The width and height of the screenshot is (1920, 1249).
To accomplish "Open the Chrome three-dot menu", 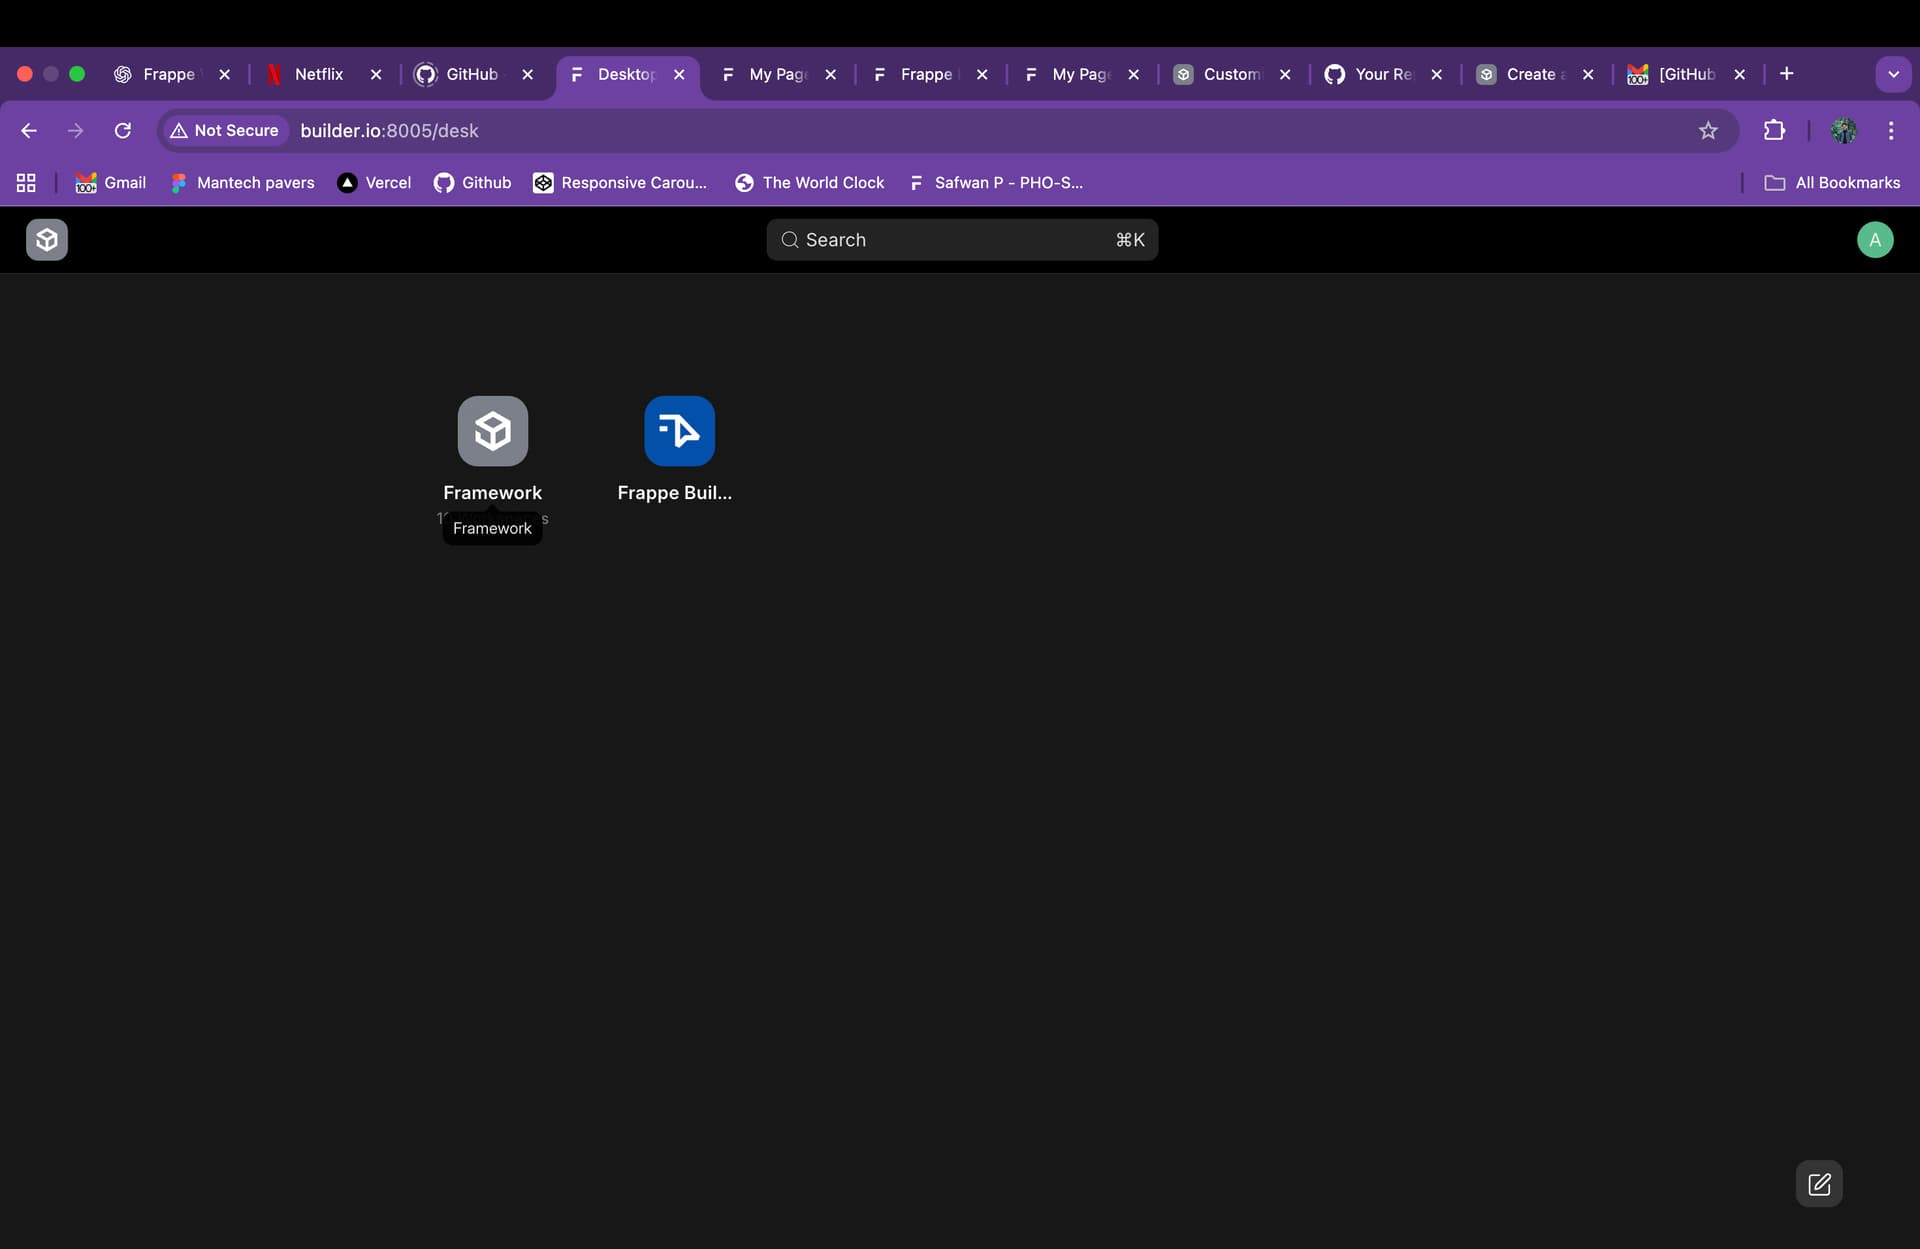I will click(x=1890, y=131).
